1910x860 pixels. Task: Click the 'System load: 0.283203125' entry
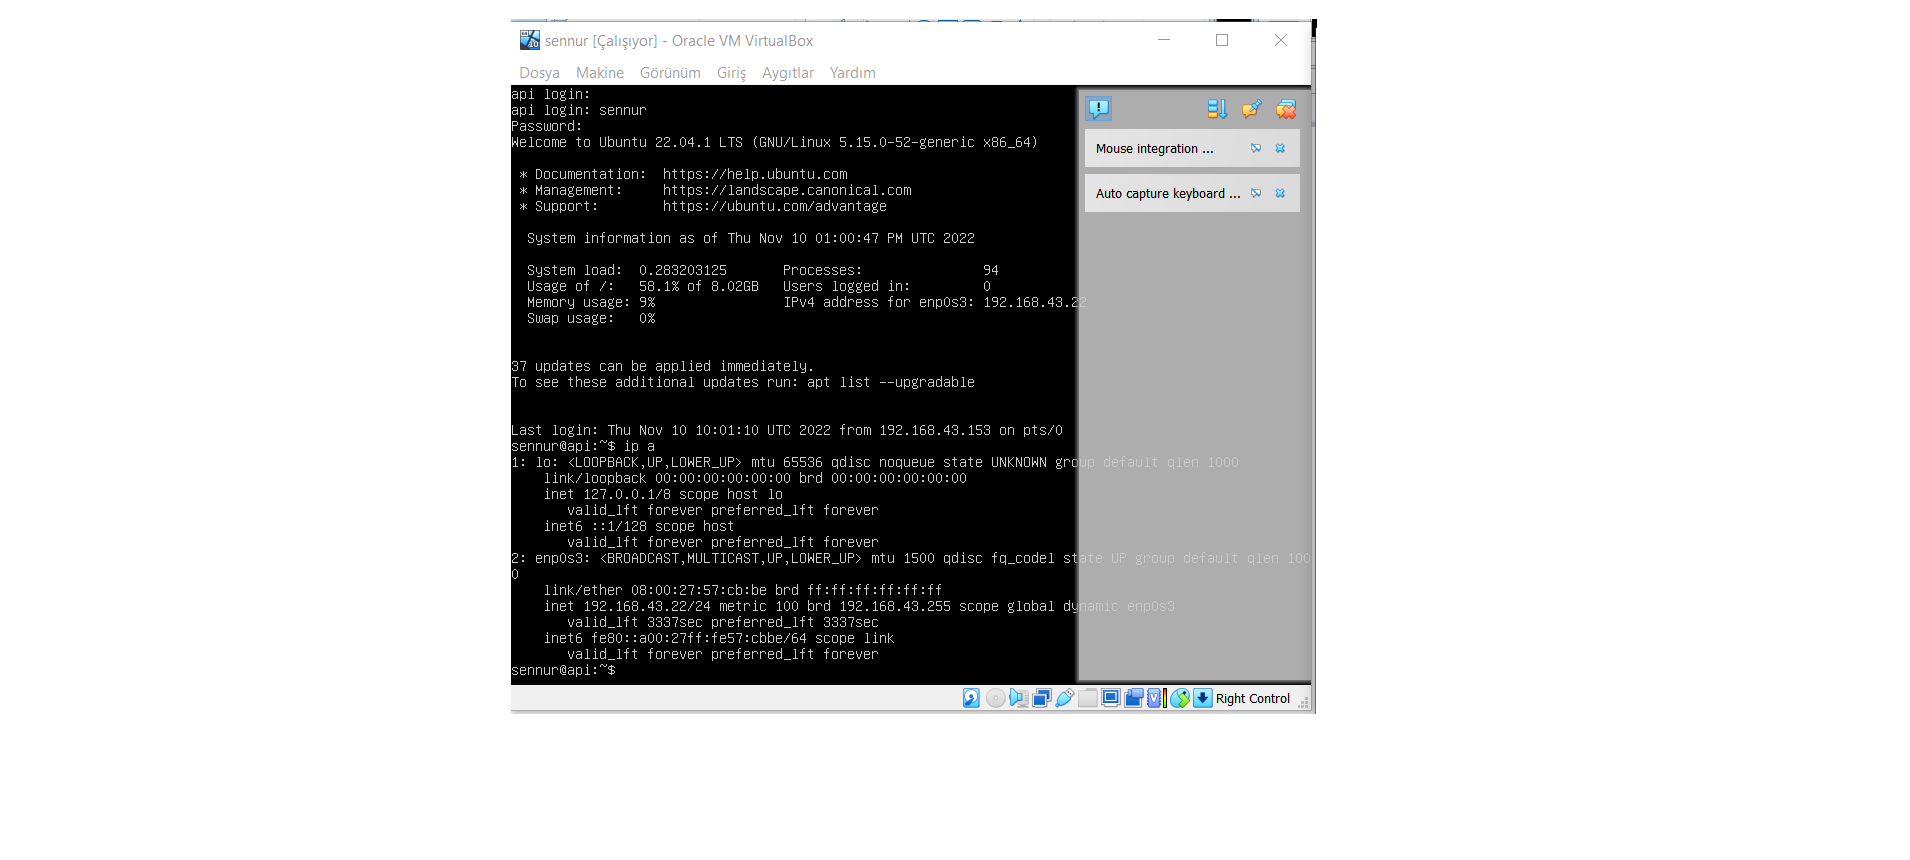coord(627,270)
